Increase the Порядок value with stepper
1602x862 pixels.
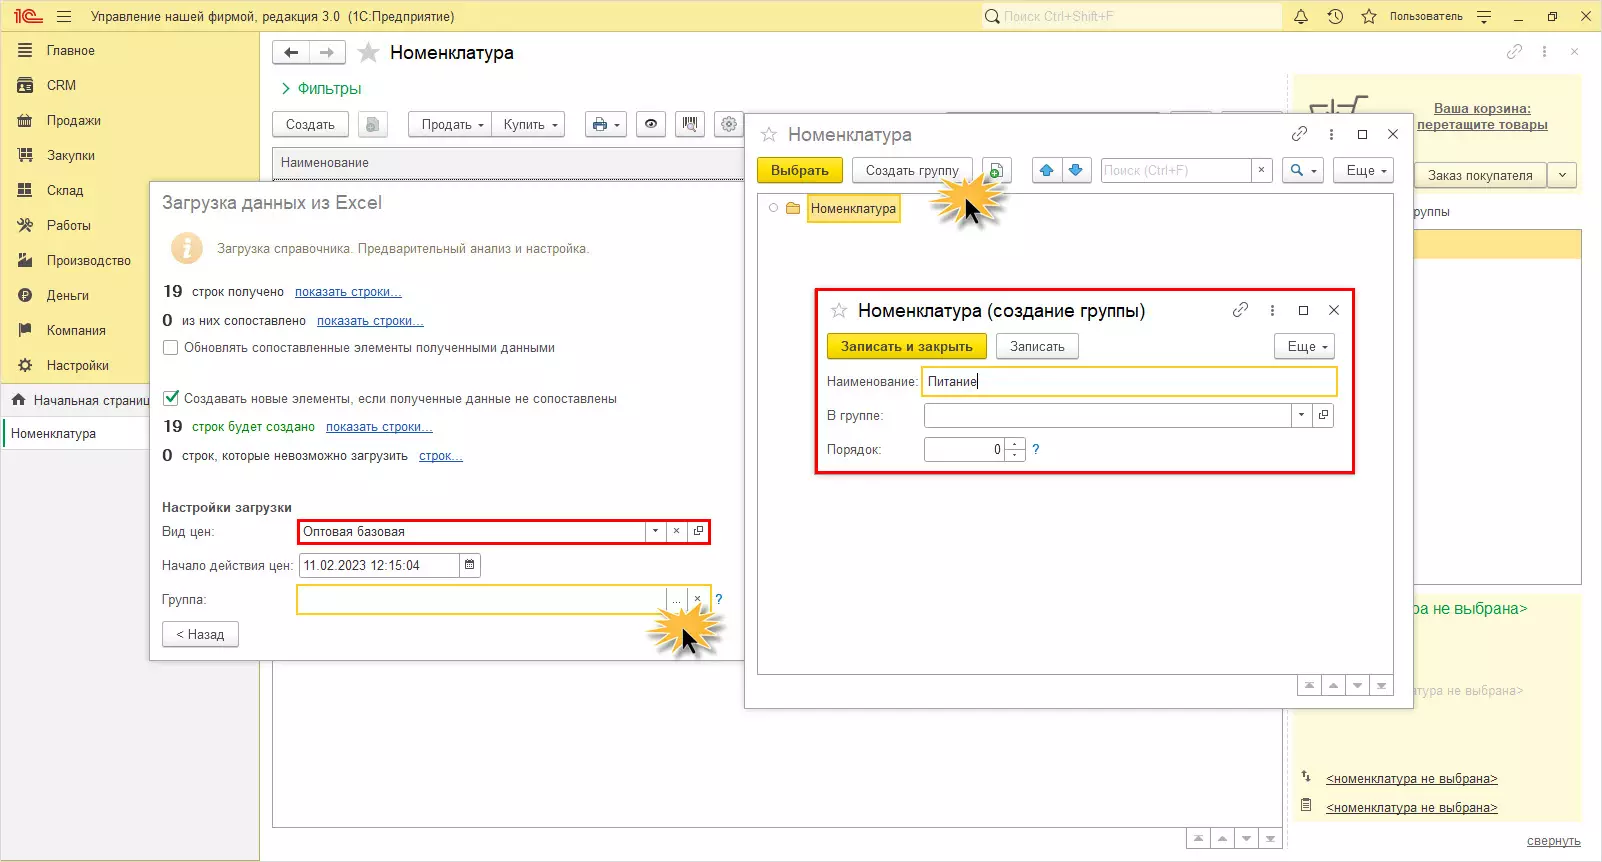pyautogui.click(x=1015, y=444)
